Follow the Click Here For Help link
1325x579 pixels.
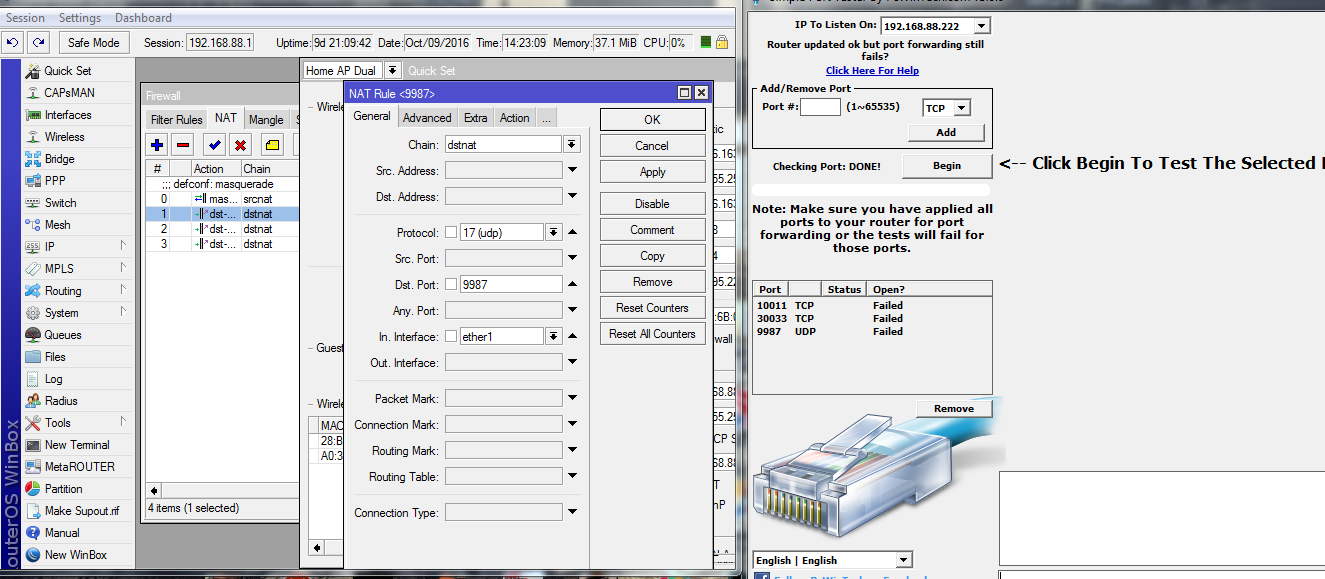point(872,71)
